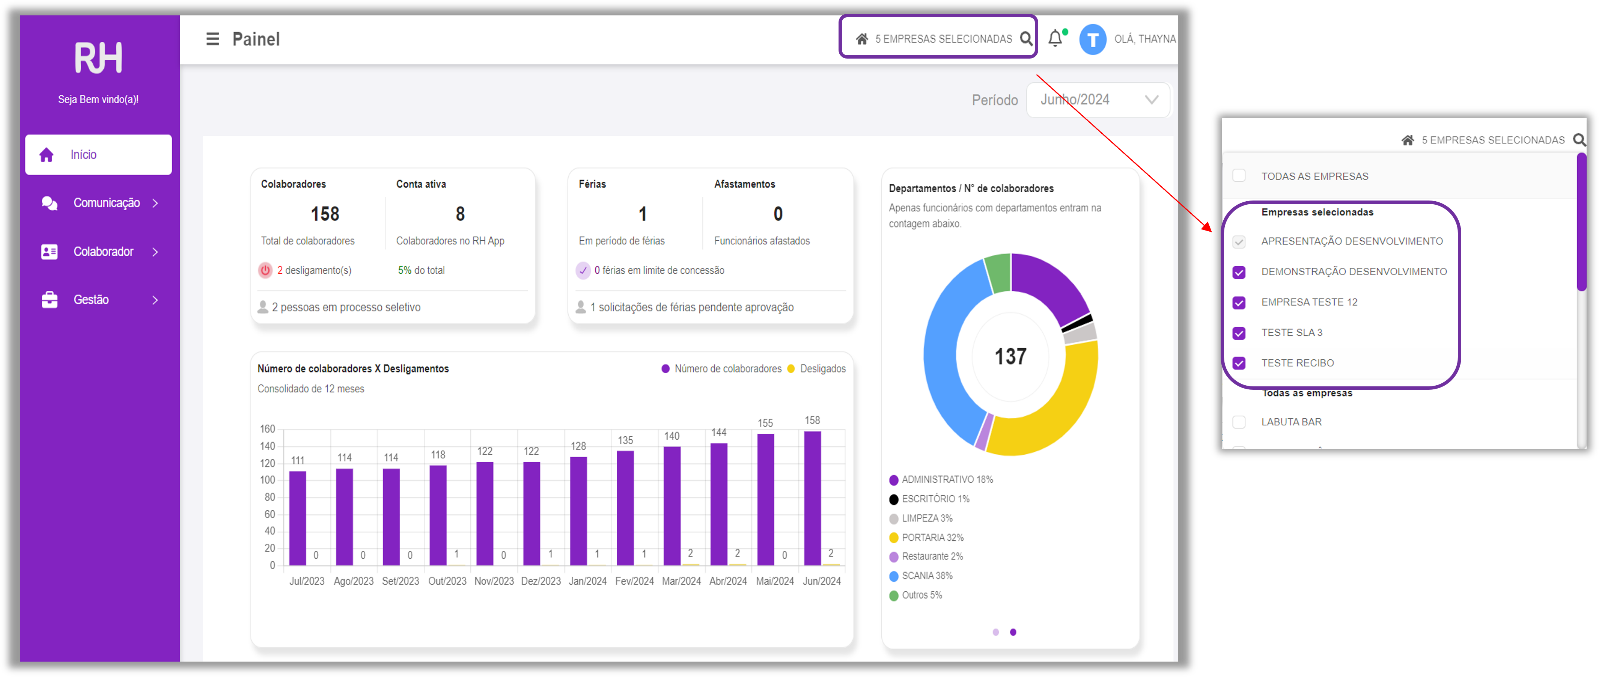Click the Colaborador ID card icon
The width and height of the screenshot is (1599, 677).
coord(49,252)
